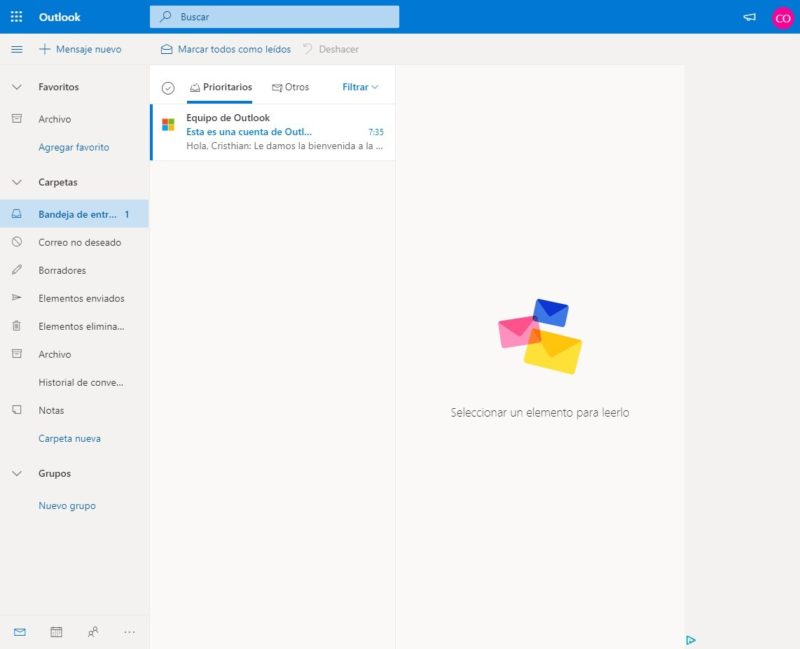Open the Calendar icon in bottom bar
Image resolution: width=800 pixels, height=649 pixels.
(56, 633)
